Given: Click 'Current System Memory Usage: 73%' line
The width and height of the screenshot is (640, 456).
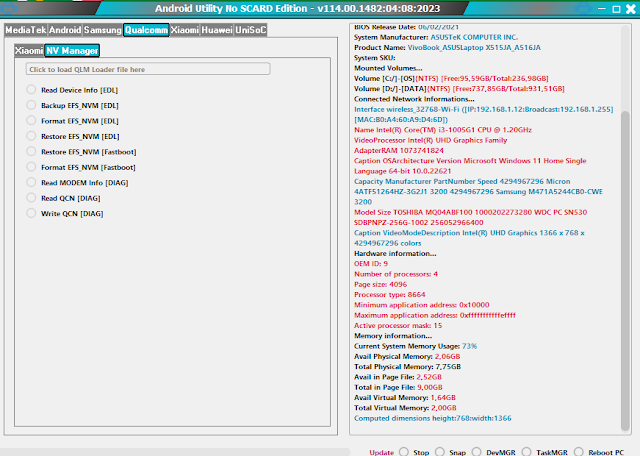Looking at the screenshot, I should (416, 346).
